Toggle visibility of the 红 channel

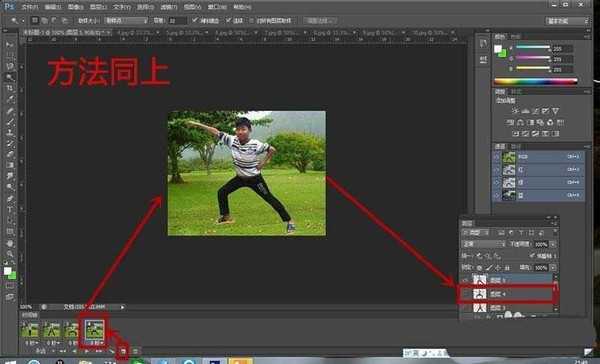click(x=497, y=170)
